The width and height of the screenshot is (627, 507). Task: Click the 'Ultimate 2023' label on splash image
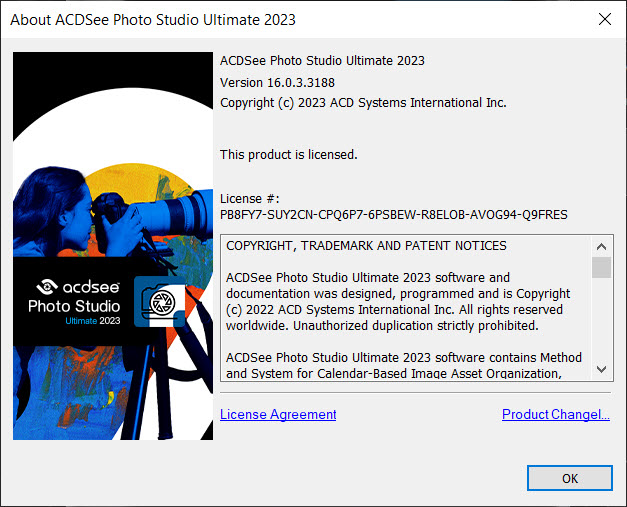93,321
